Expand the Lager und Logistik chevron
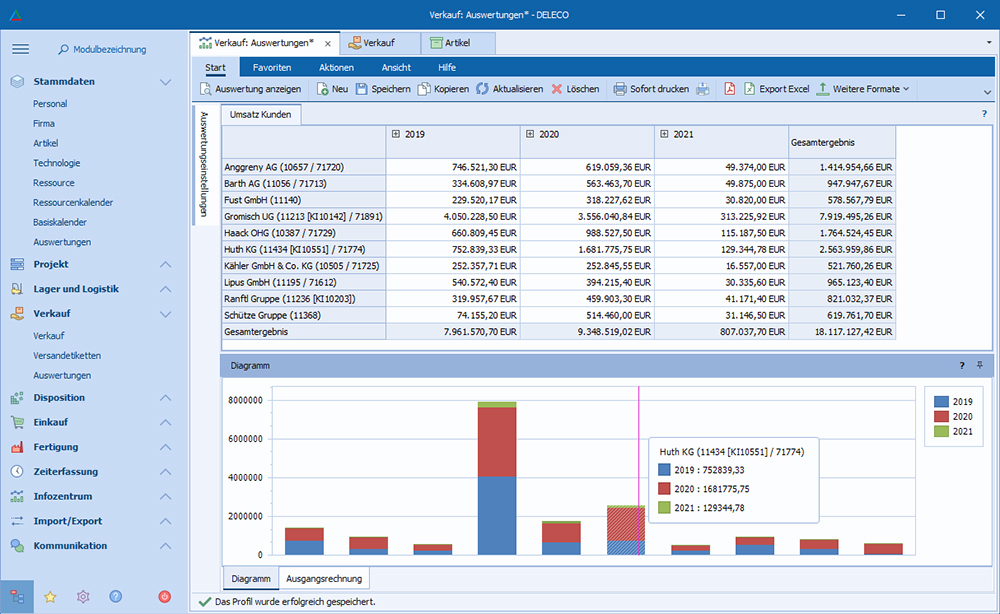The image size is (1000, 614). (x=165, y=289)
